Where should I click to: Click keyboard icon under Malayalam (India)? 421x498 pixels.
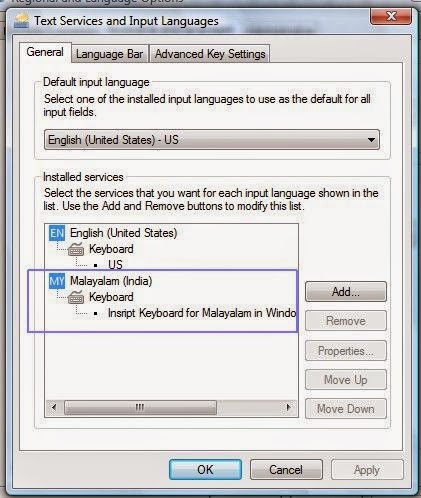tap(76, 297)
